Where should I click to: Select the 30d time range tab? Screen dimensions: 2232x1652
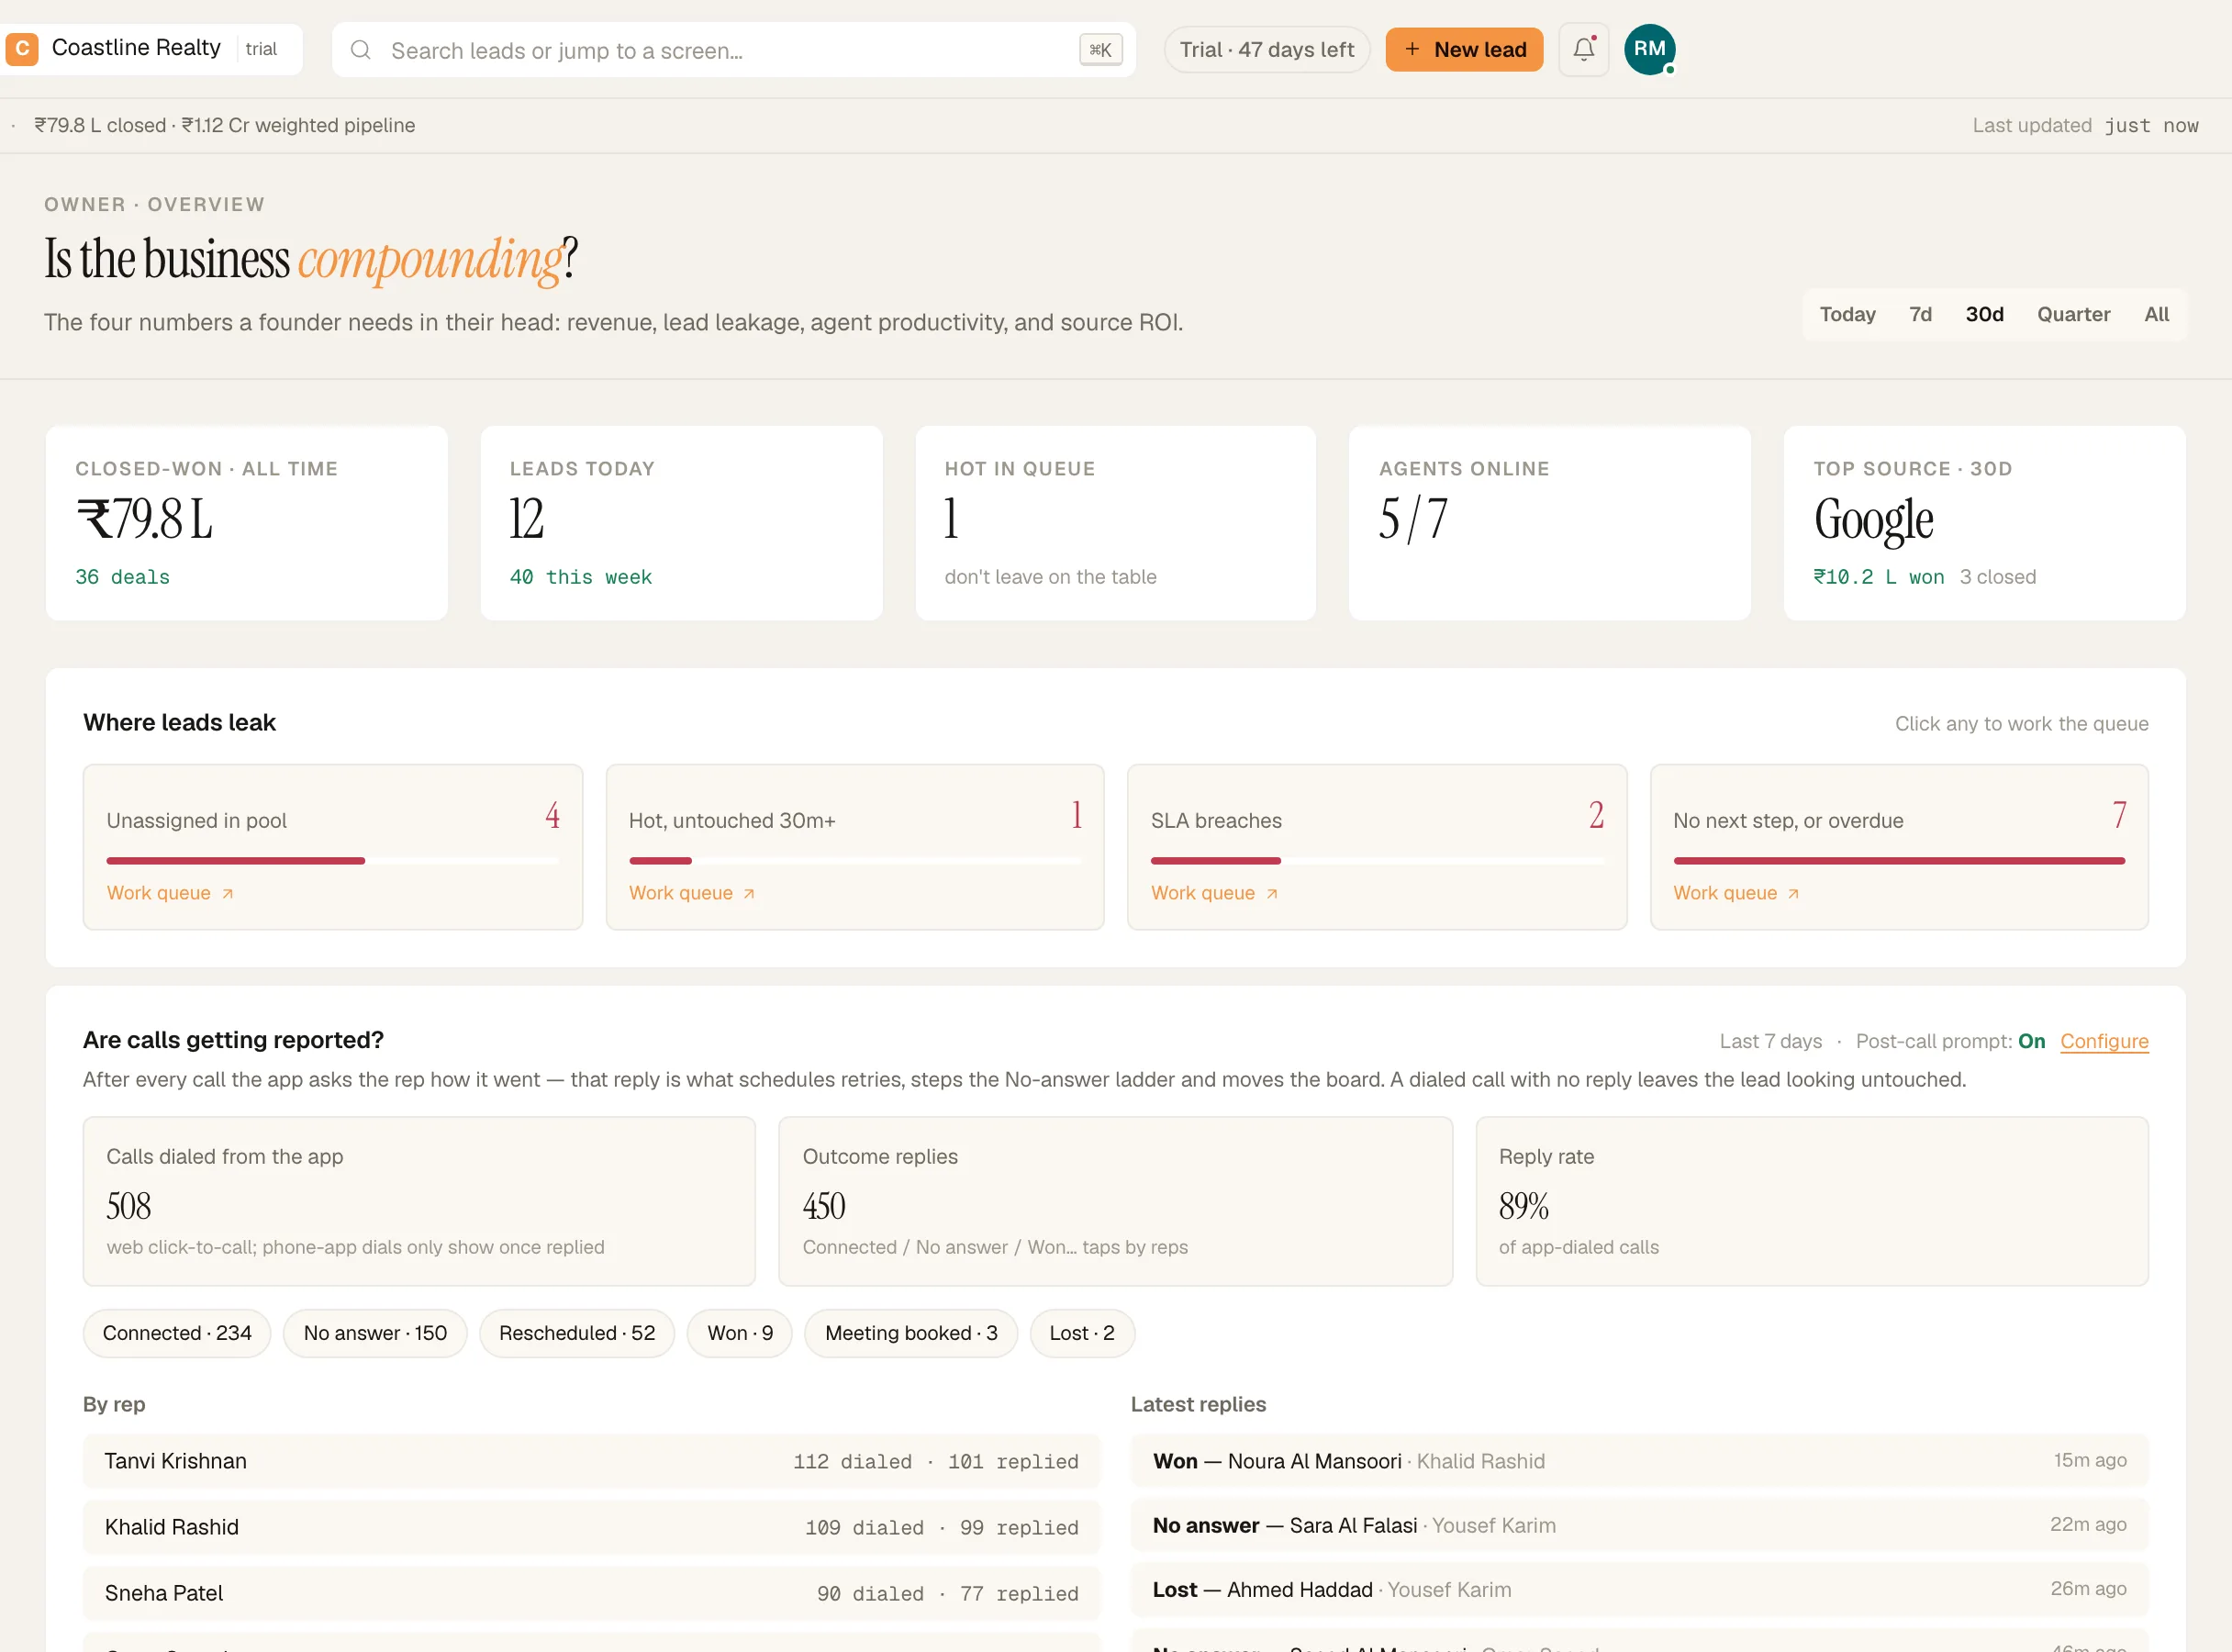pyautogui.click(x=1984, y=314)
